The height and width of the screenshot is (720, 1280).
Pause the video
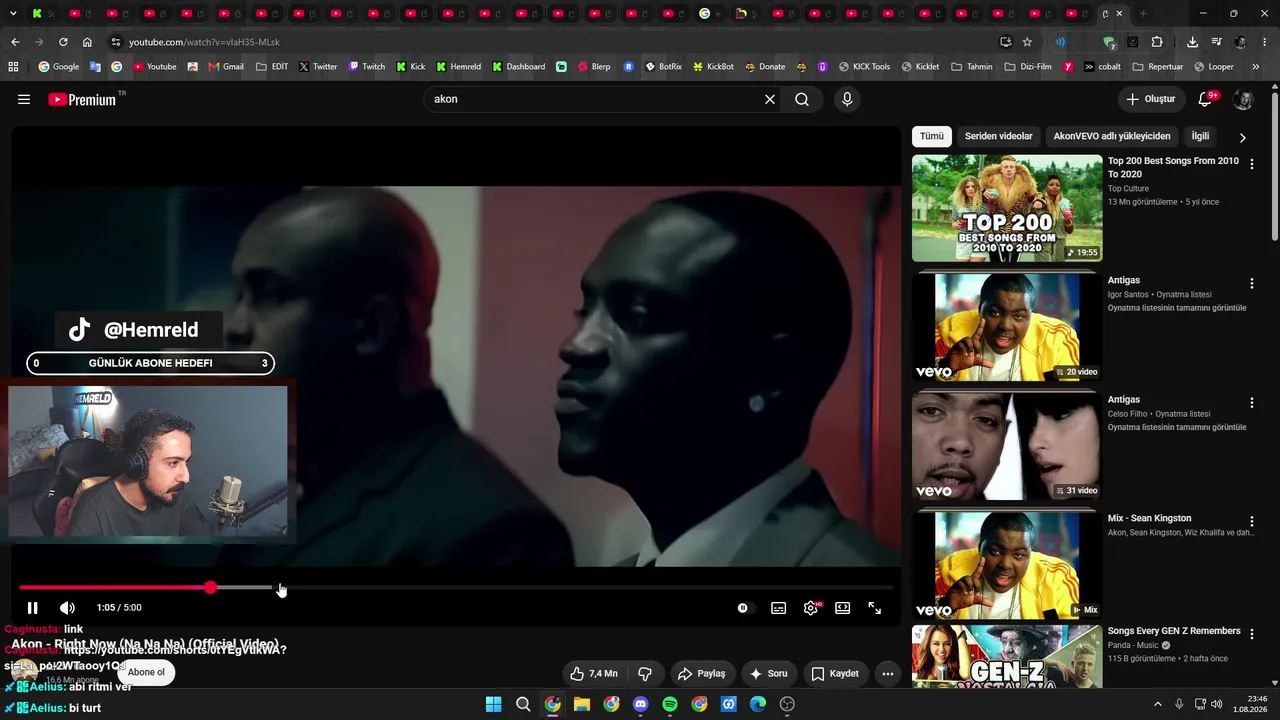coord(33,607)
